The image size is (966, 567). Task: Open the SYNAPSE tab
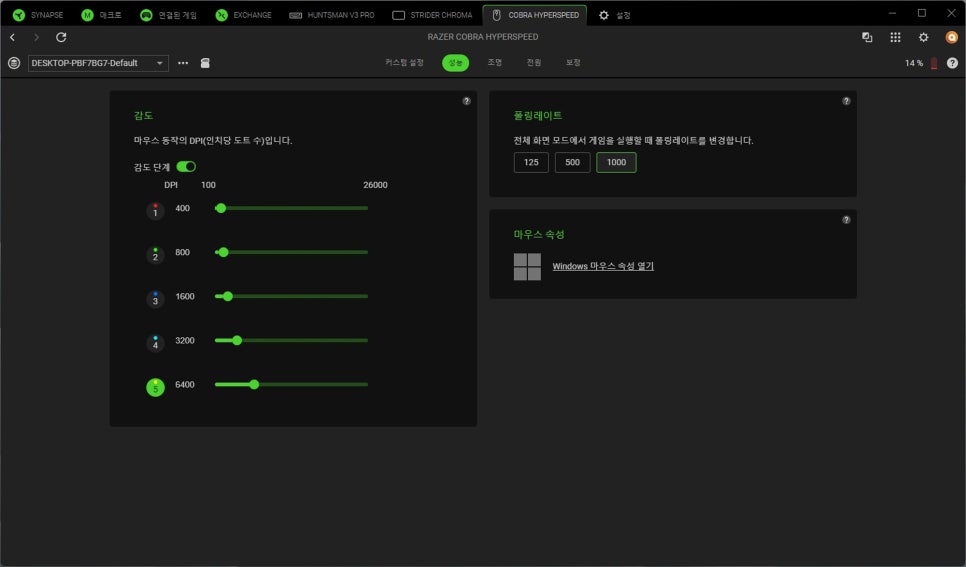(x=38, y=15)
